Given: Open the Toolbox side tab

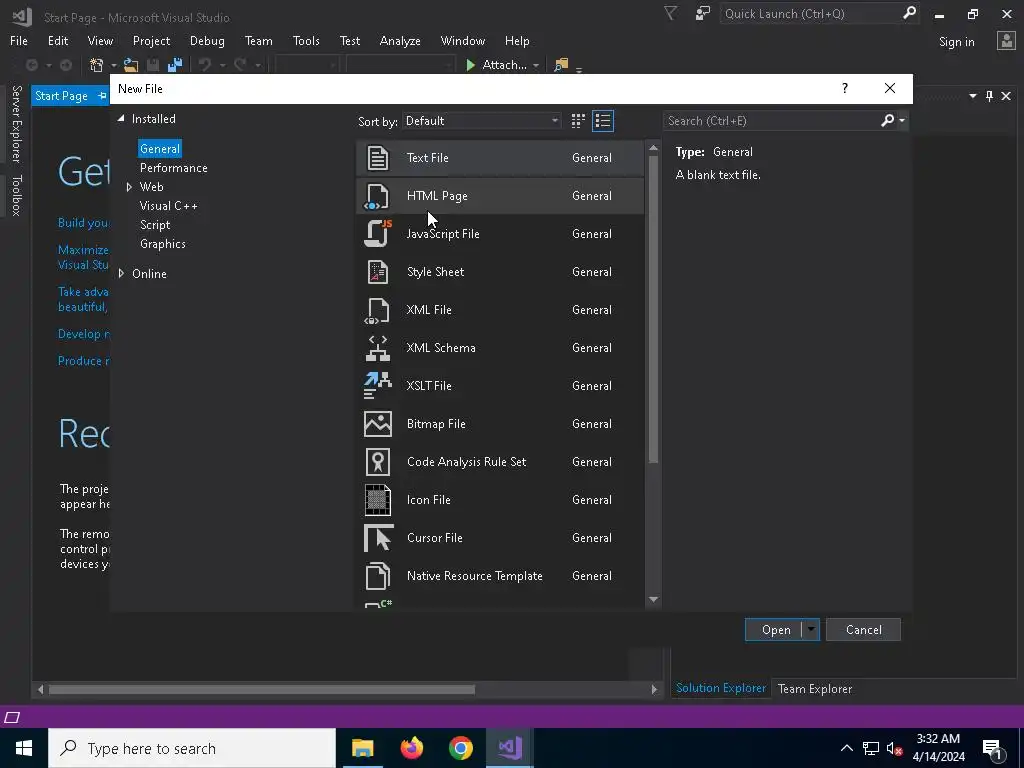Looking at the screenshot, I should coord(16,195).
